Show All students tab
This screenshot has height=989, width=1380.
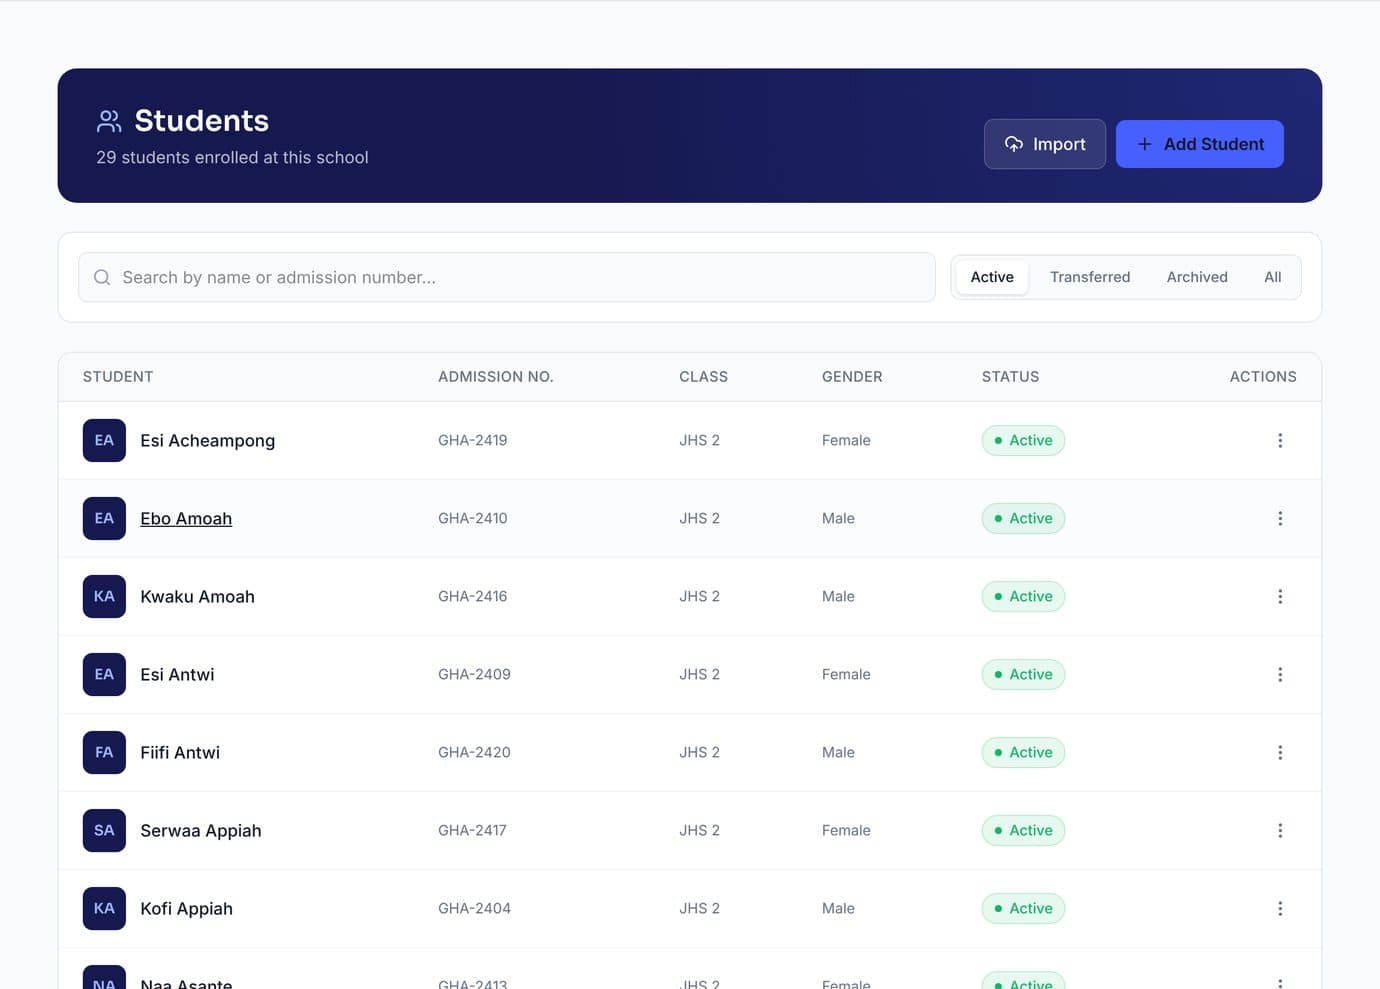[x=1272, y=277]
